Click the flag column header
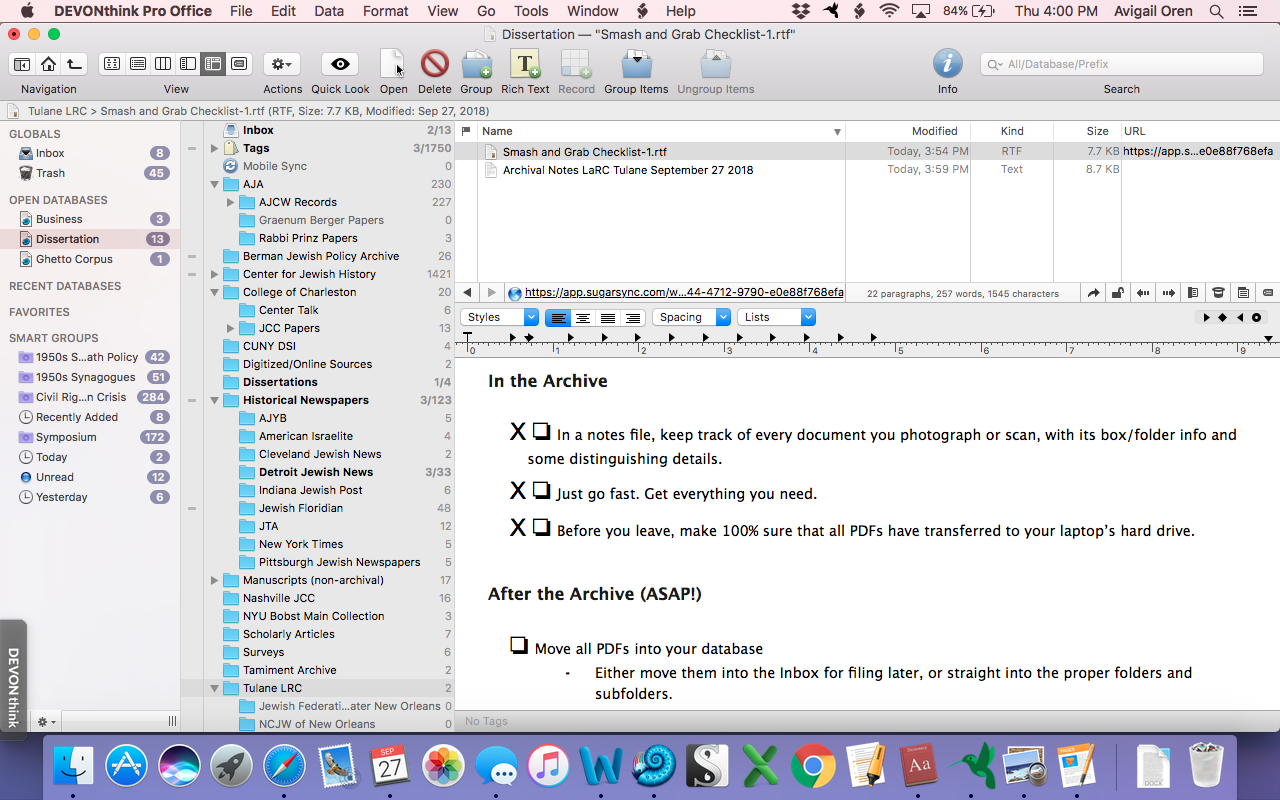Viewport: 1280px width, 800px height. point(466,131)
